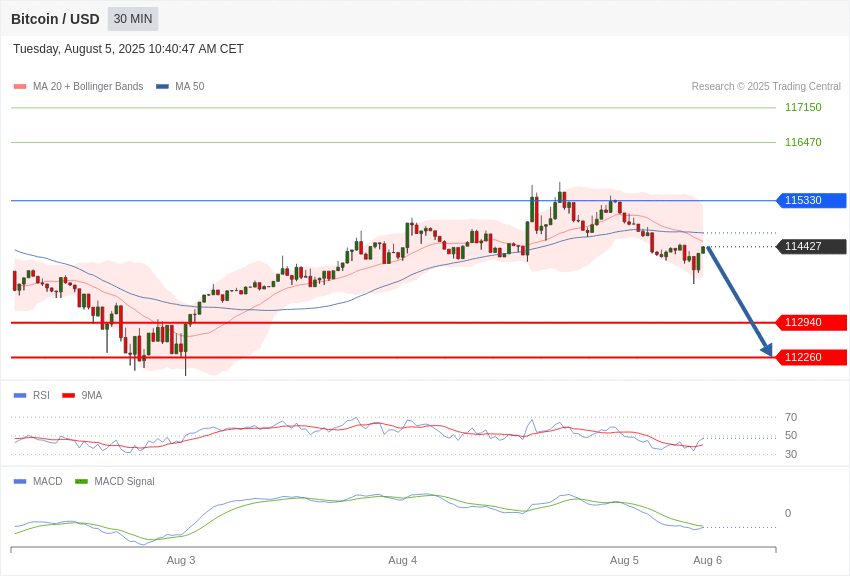
Task: Click the dark blue MA 50 legend swatch
Action: (162, 86)
